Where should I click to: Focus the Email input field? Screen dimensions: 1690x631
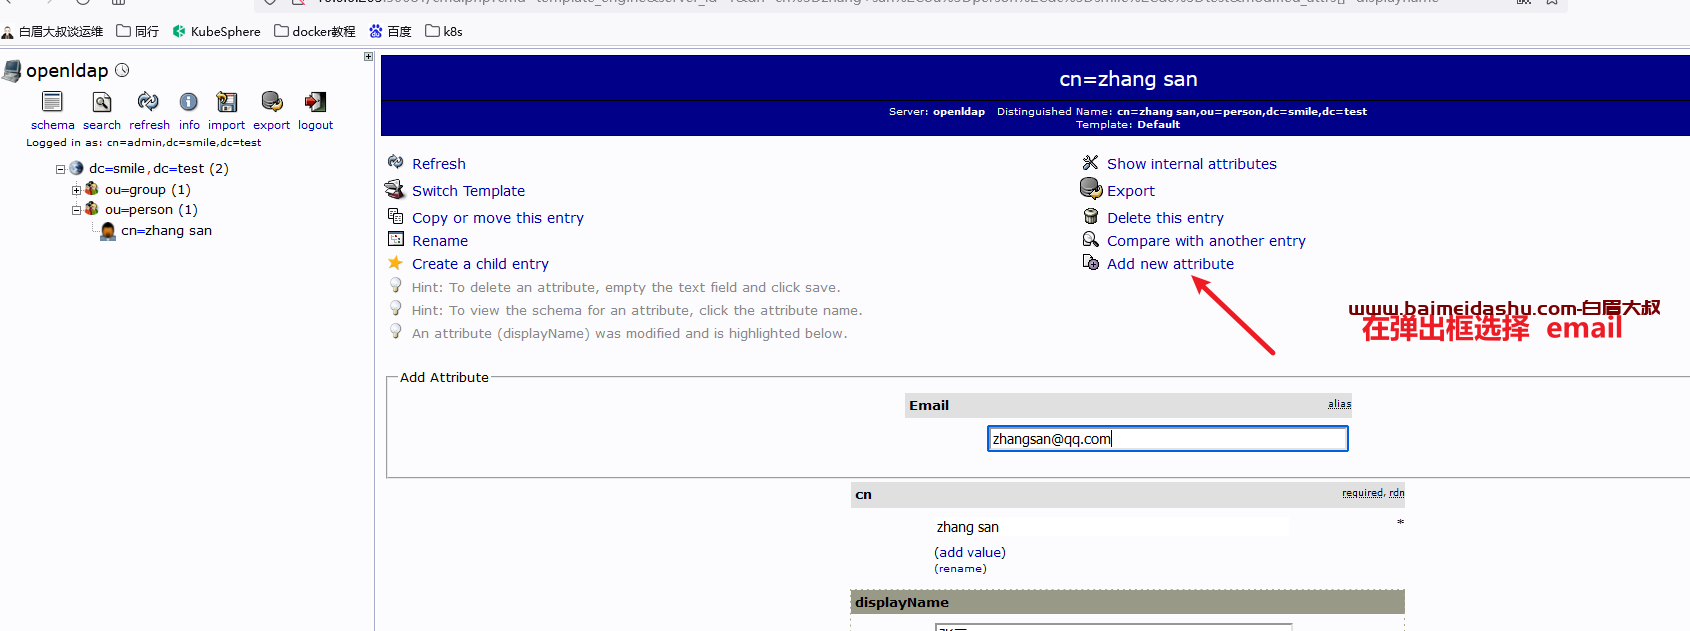coord(1168,439)
